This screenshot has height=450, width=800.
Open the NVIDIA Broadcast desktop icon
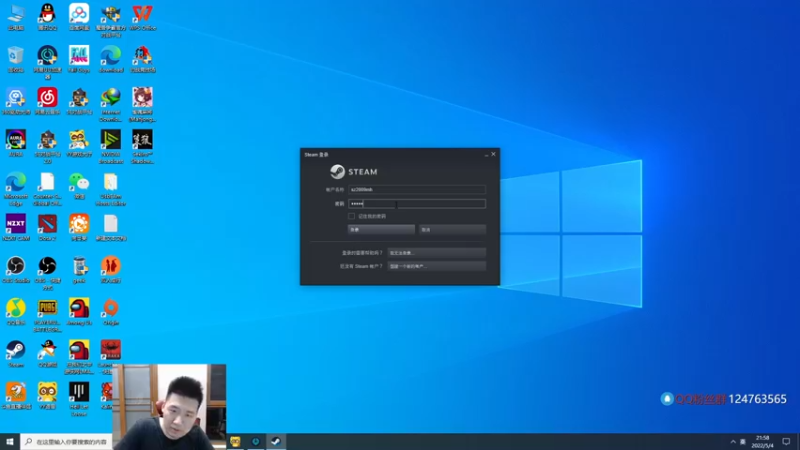(111, 146)
